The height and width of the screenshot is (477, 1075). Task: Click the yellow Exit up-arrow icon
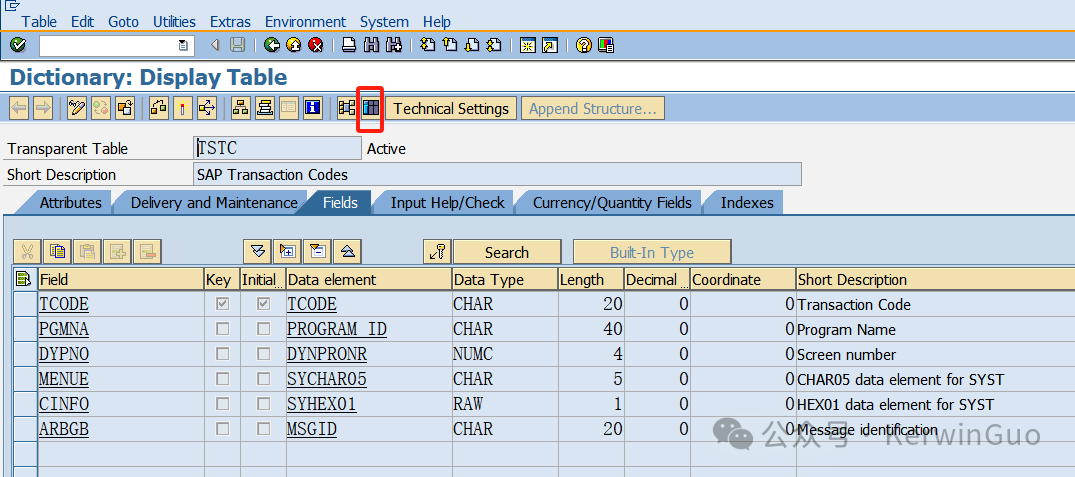(293, 46)
